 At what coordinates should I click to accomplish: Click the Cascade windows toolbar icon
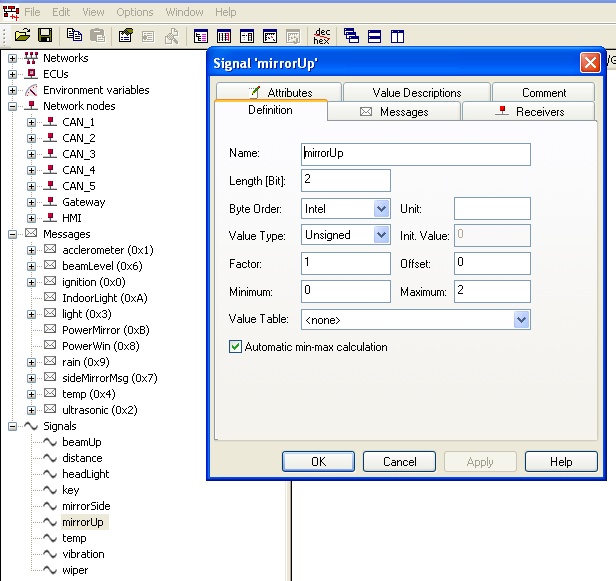click(351, 36)
